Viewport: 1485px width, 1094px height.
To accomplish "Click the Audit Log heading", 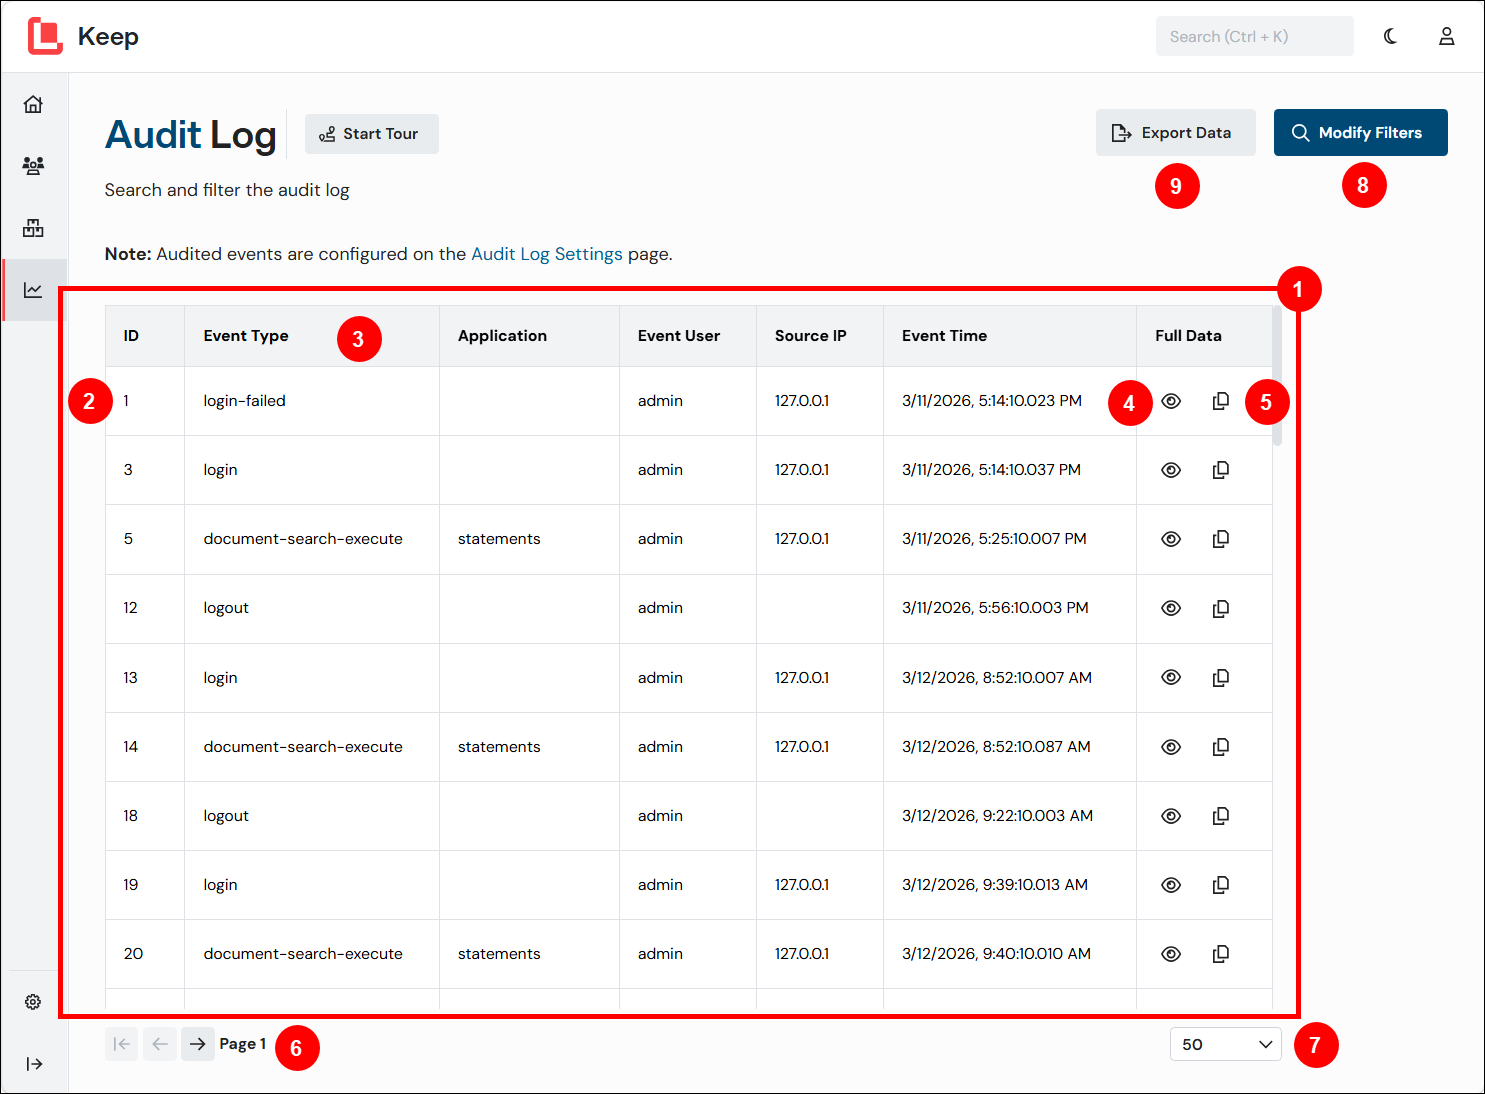I will click(191, 134).
